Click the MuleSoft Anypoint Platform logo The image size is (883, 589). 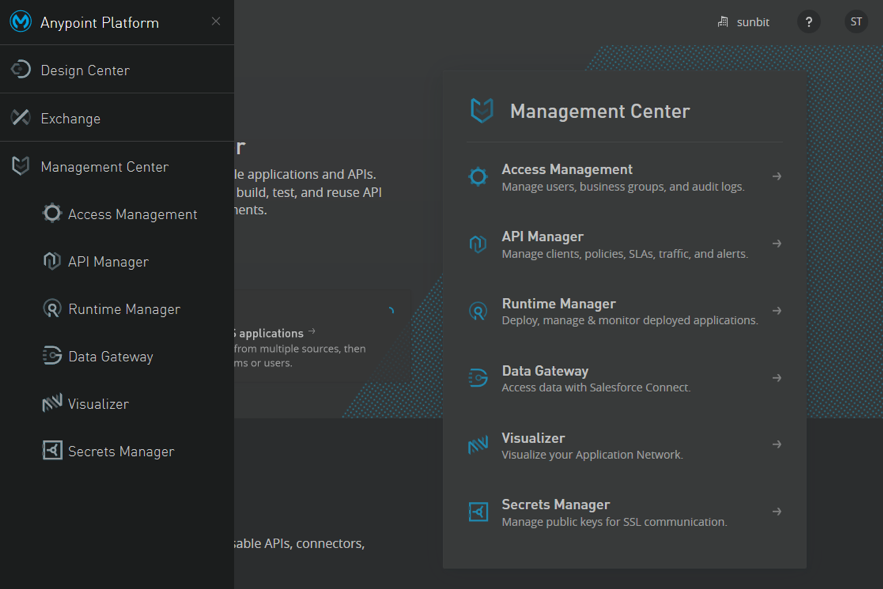[x=21, y=22]
